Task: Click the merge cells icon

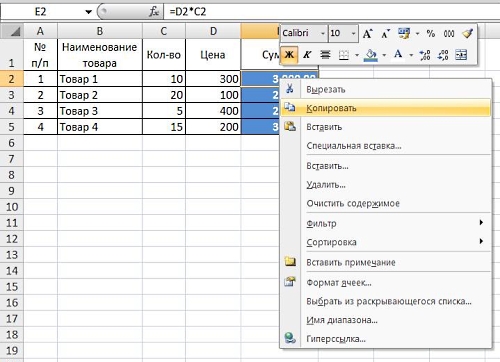Action: 461,55
